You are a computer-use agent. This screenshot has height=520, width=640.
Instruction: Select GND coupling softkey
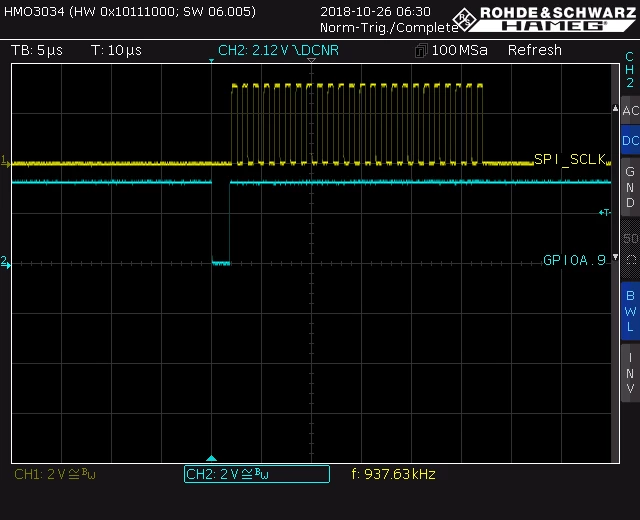point(630,187)
